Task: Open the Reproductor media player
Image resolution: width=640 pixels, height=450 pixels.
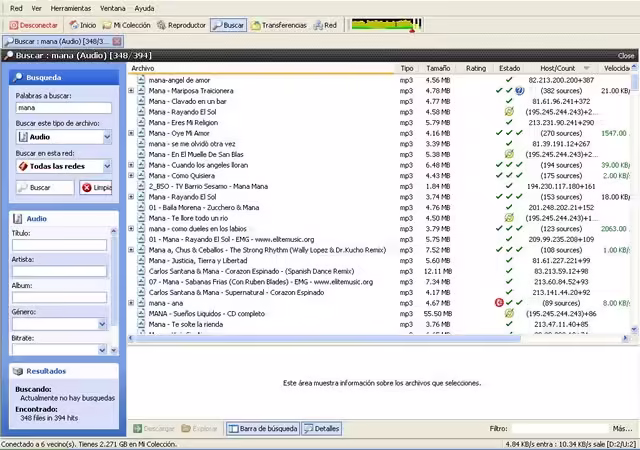Action: click(182, 25)
